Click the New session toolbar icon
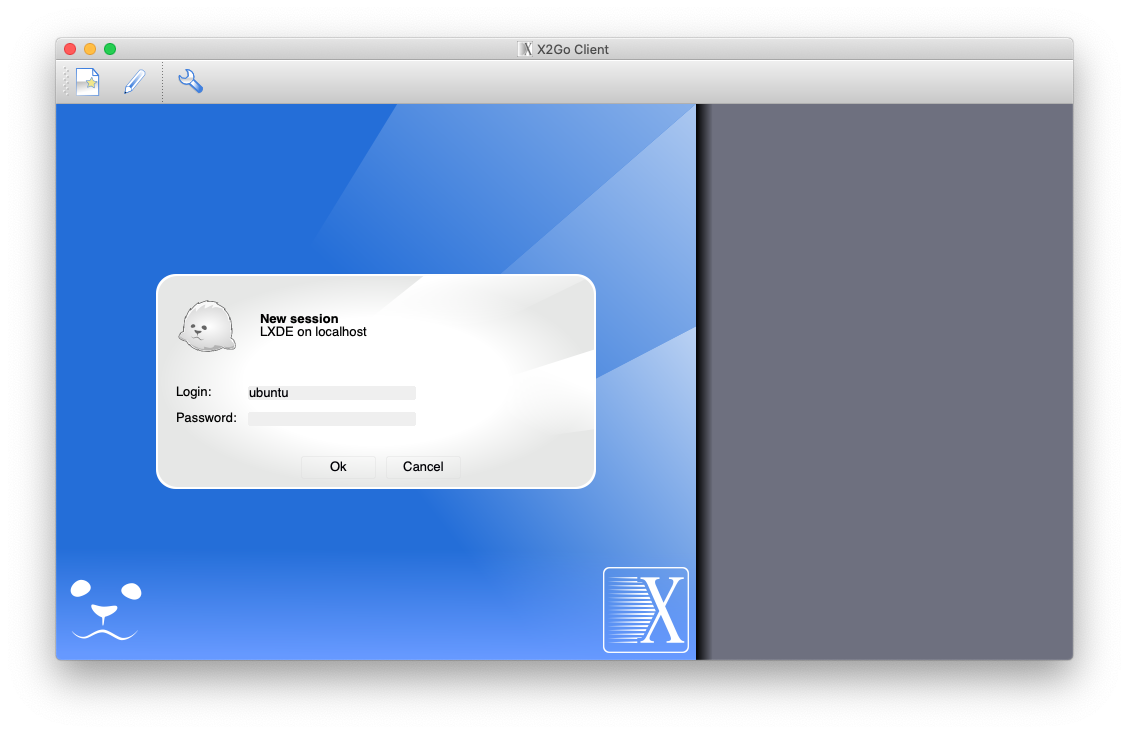1129x734 pixels. (x=87, y=81)
